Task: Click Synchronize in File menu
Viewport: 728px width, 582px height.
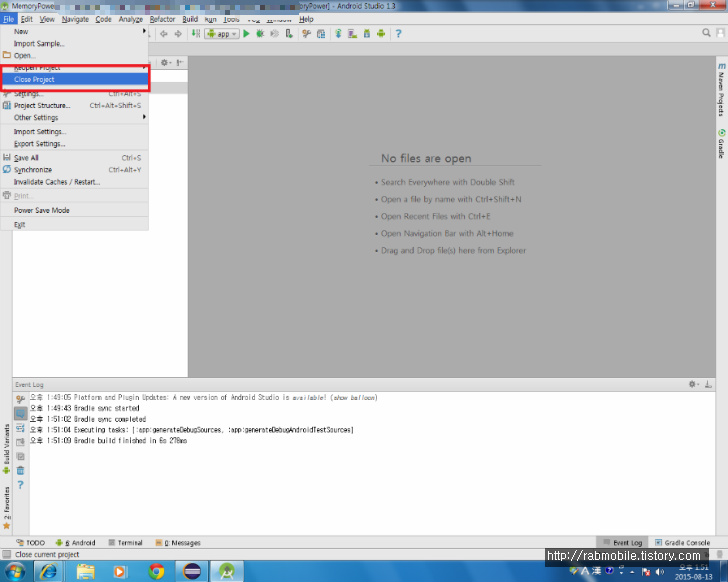Action: (74, 170)
